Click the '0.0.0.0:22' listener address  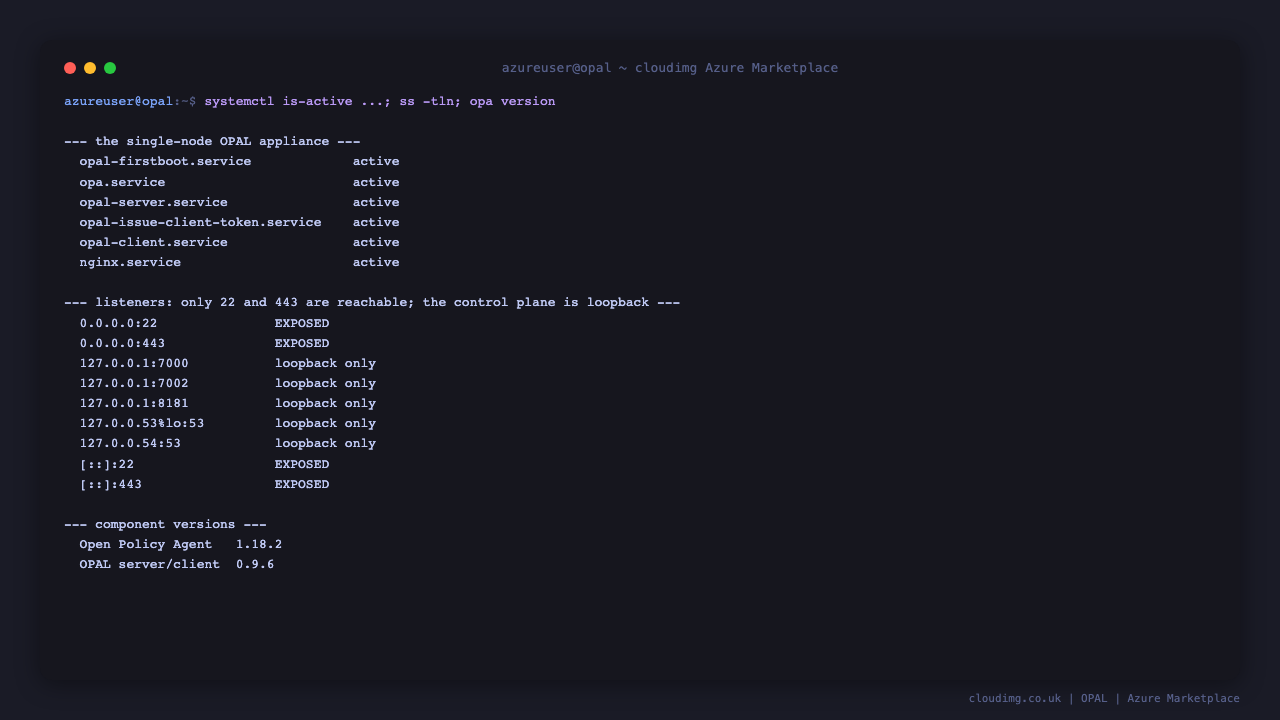(119, 323)
